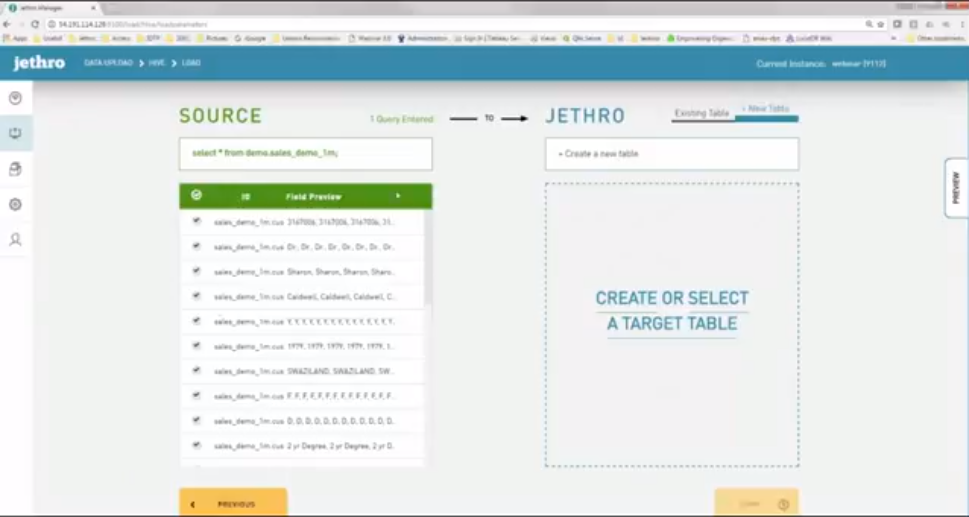Image resolution: width=969 pixels, height=517 pixels.
Task: Click the 2 yr Degree preview text
Action: pos(341,445)
